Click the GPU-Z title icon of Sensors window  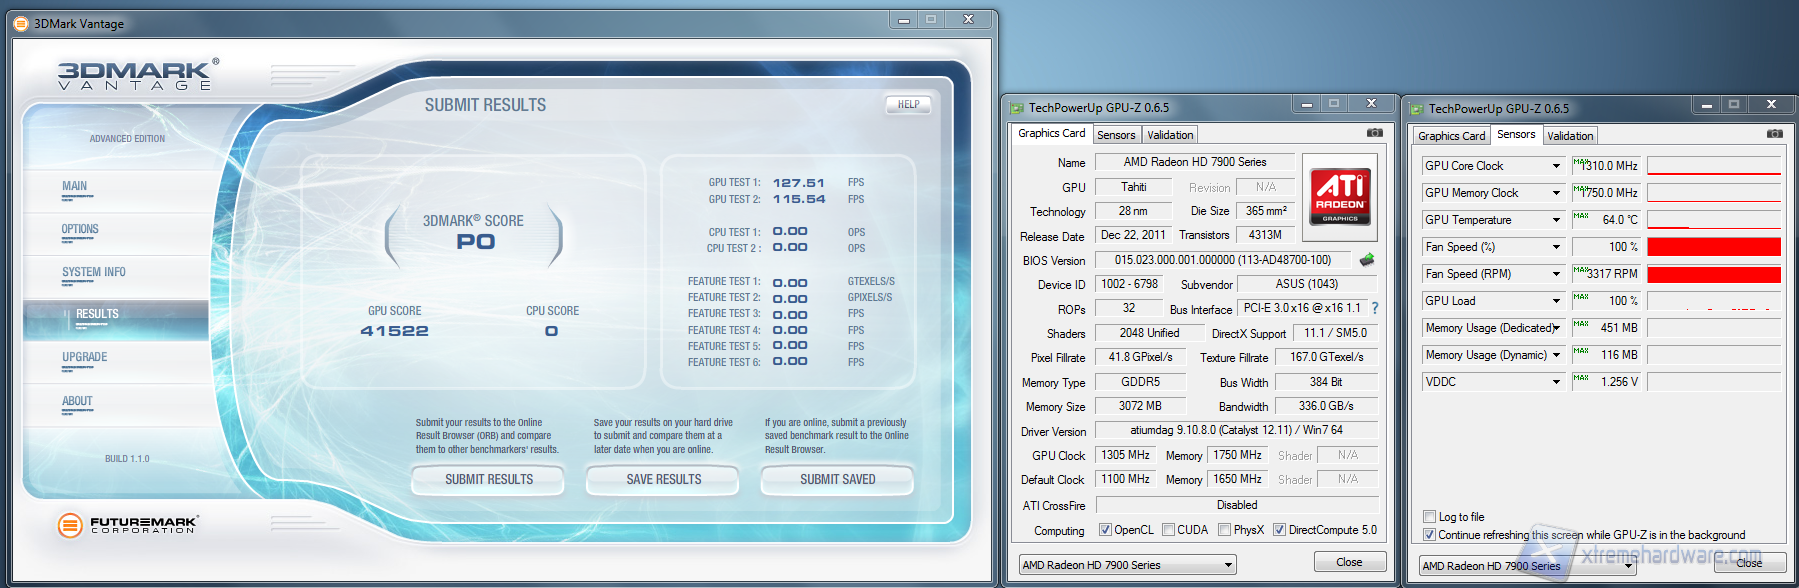pos(1417,109)
